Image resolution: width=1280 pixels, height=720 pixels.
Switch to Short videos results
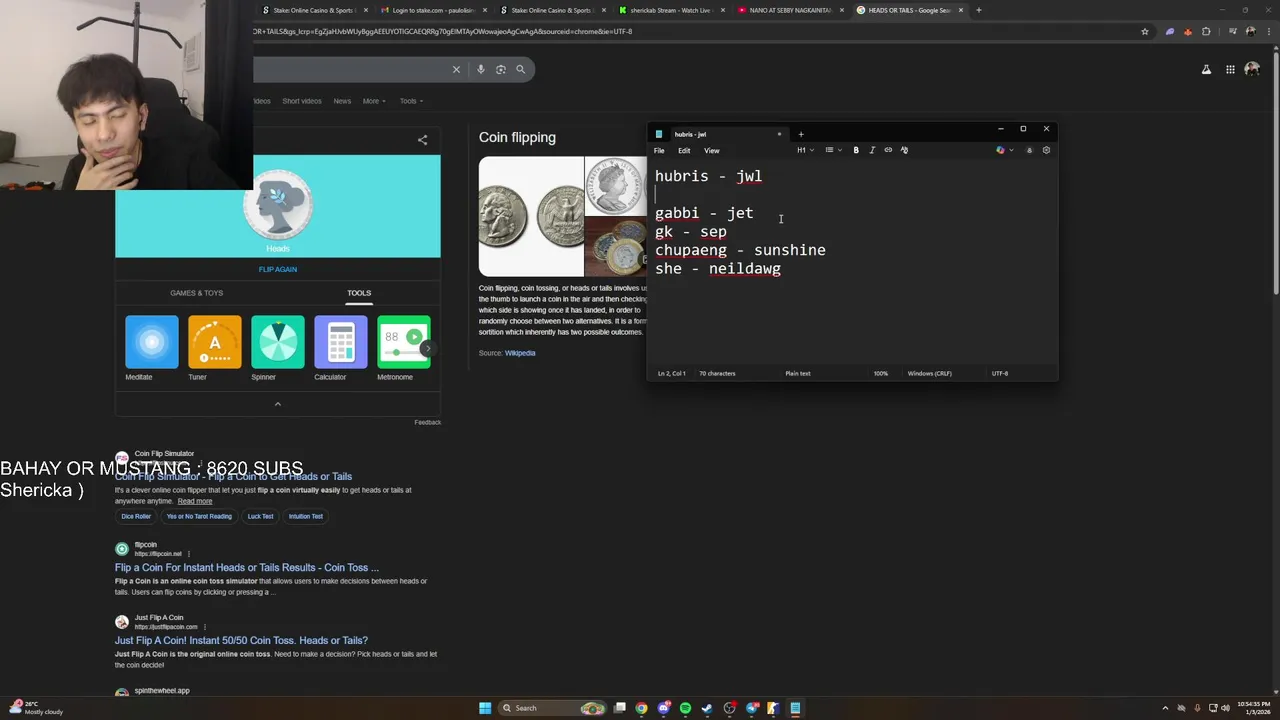(x=301, y=101)
